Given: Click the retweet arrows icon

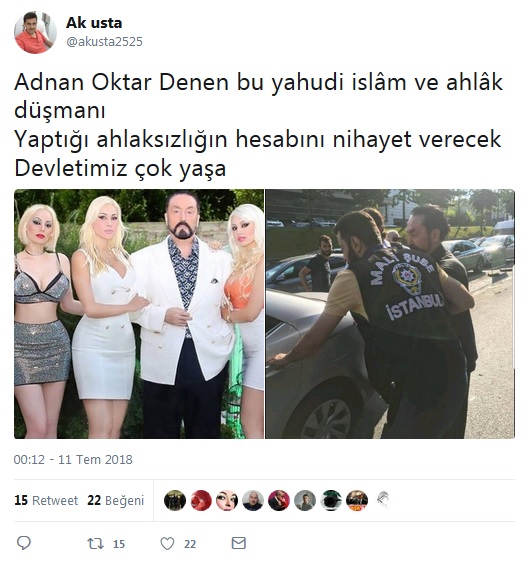Looking at the screenshot, I should [95, 543].
